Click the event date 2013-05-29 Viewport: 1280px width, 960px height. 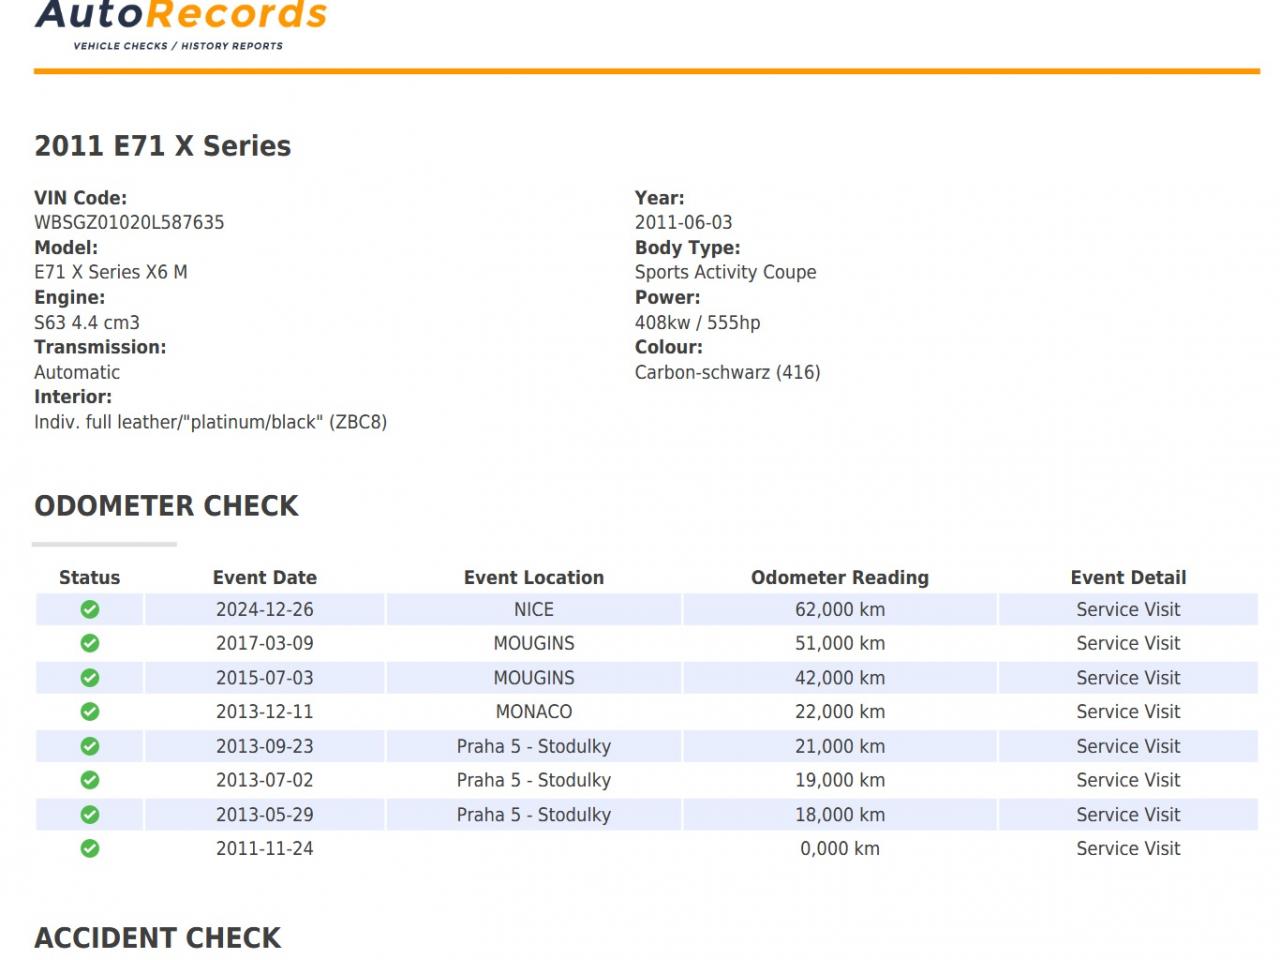265,815
